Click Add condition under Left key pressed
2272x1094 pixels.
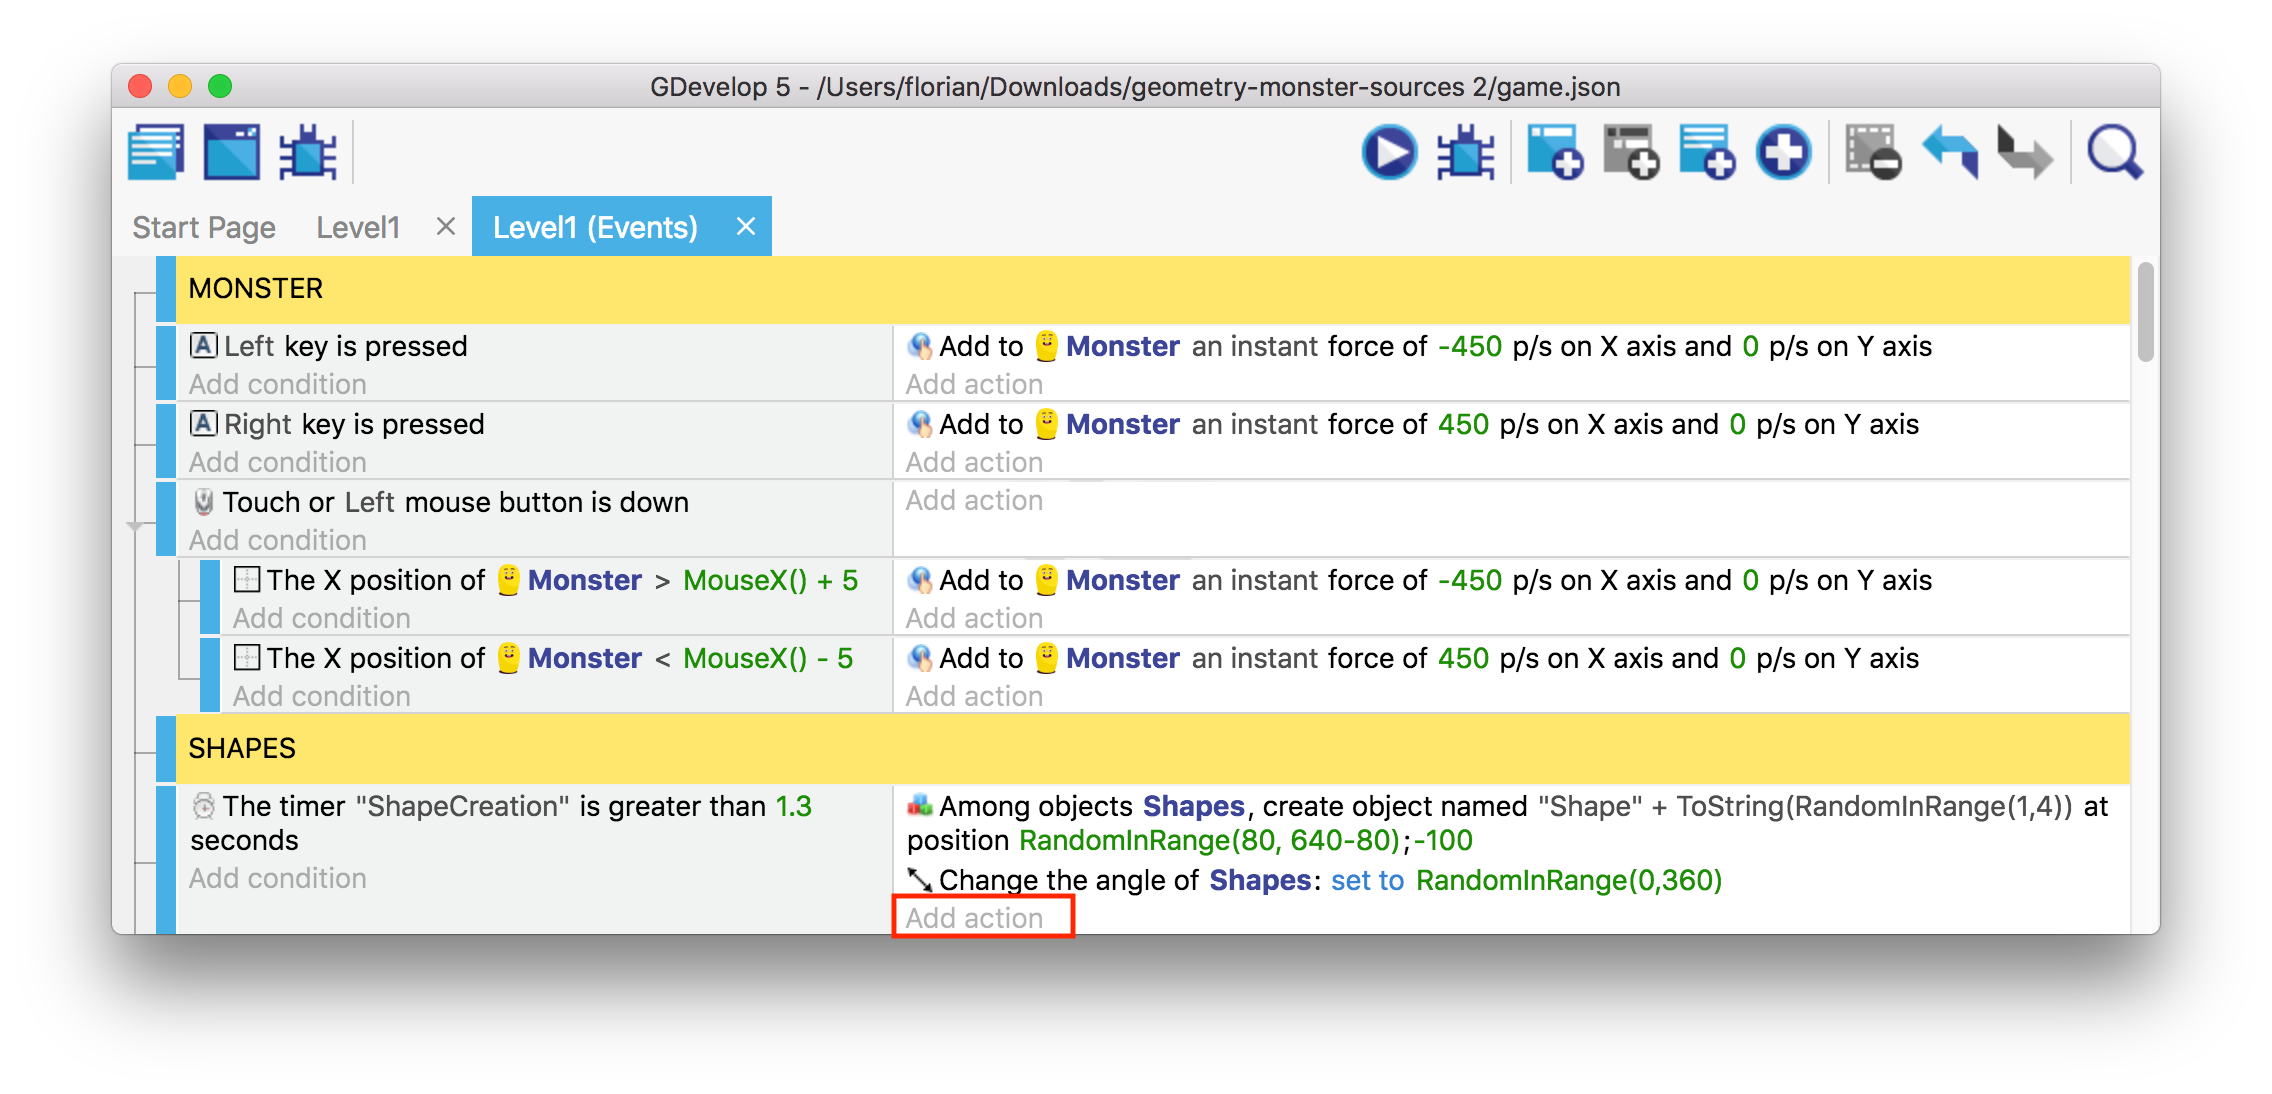point(278,384)
